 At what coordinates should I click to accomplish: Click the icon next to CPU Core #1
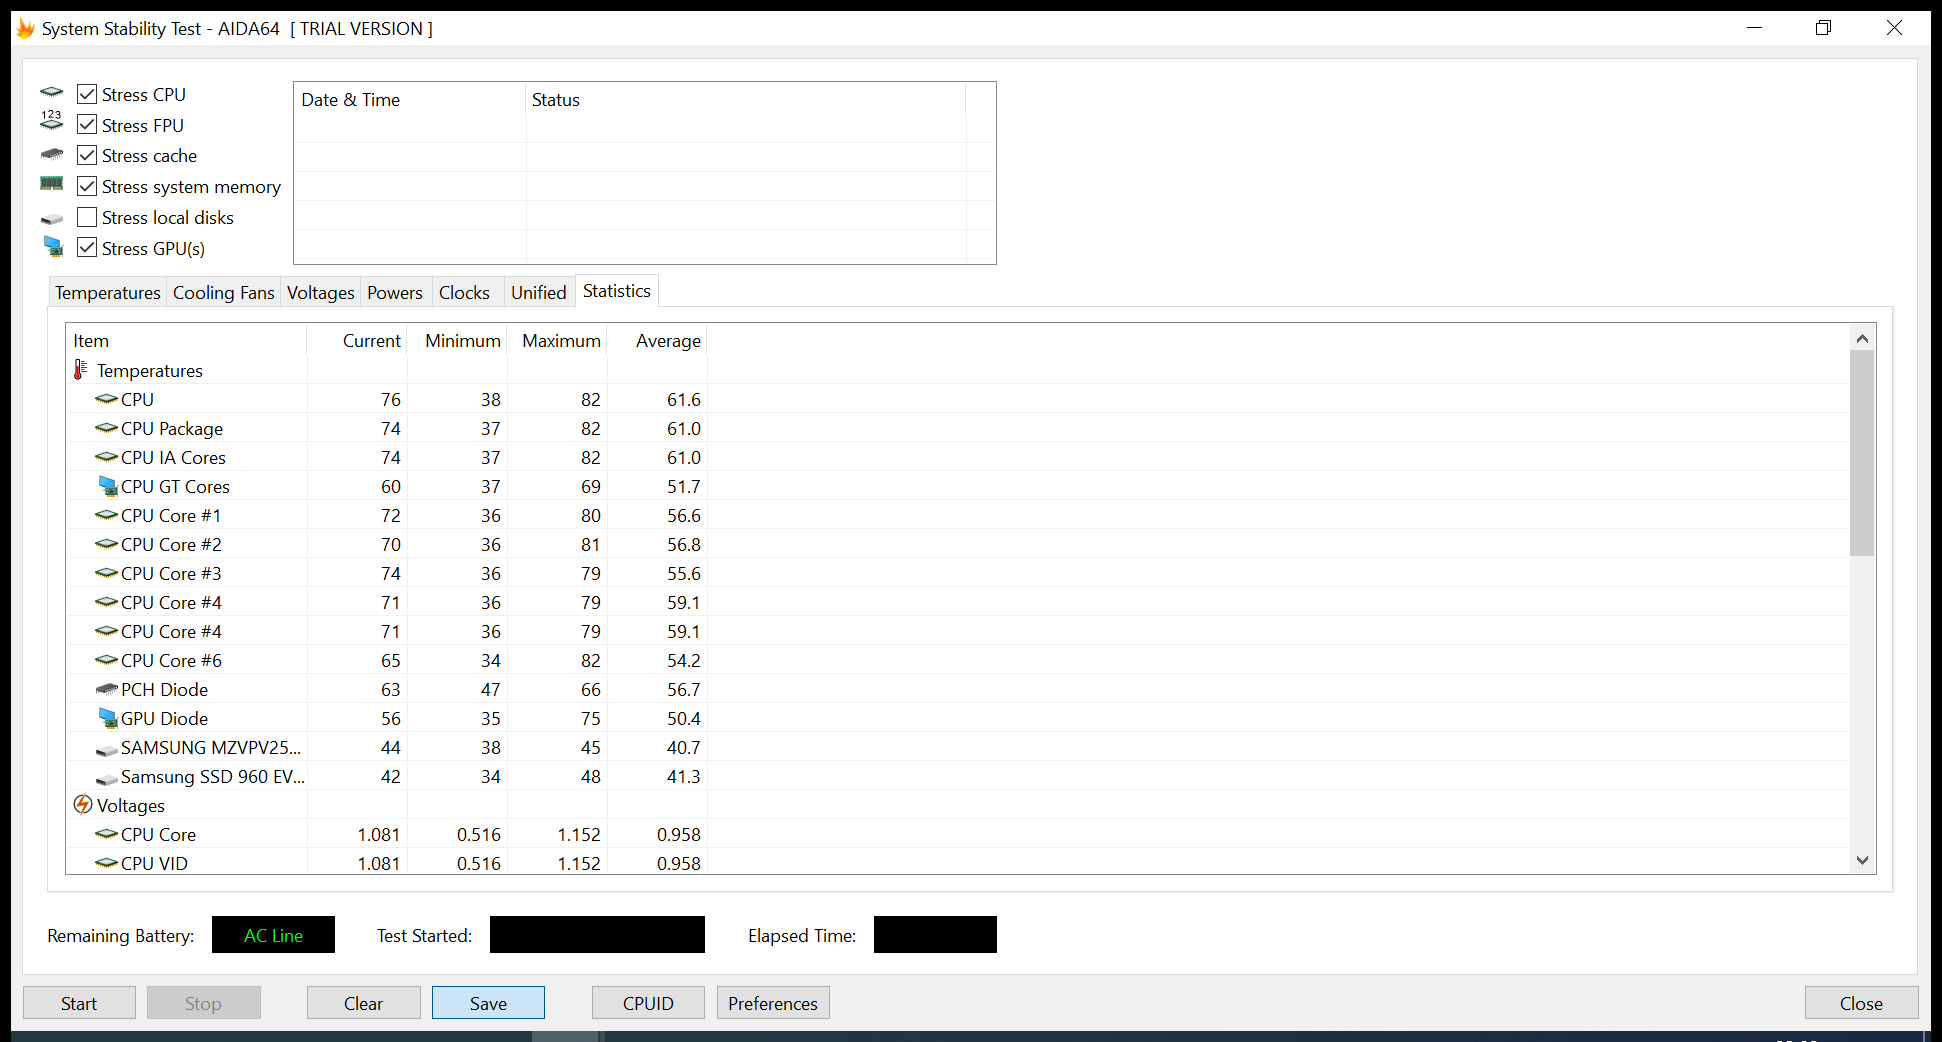point(106,515)
